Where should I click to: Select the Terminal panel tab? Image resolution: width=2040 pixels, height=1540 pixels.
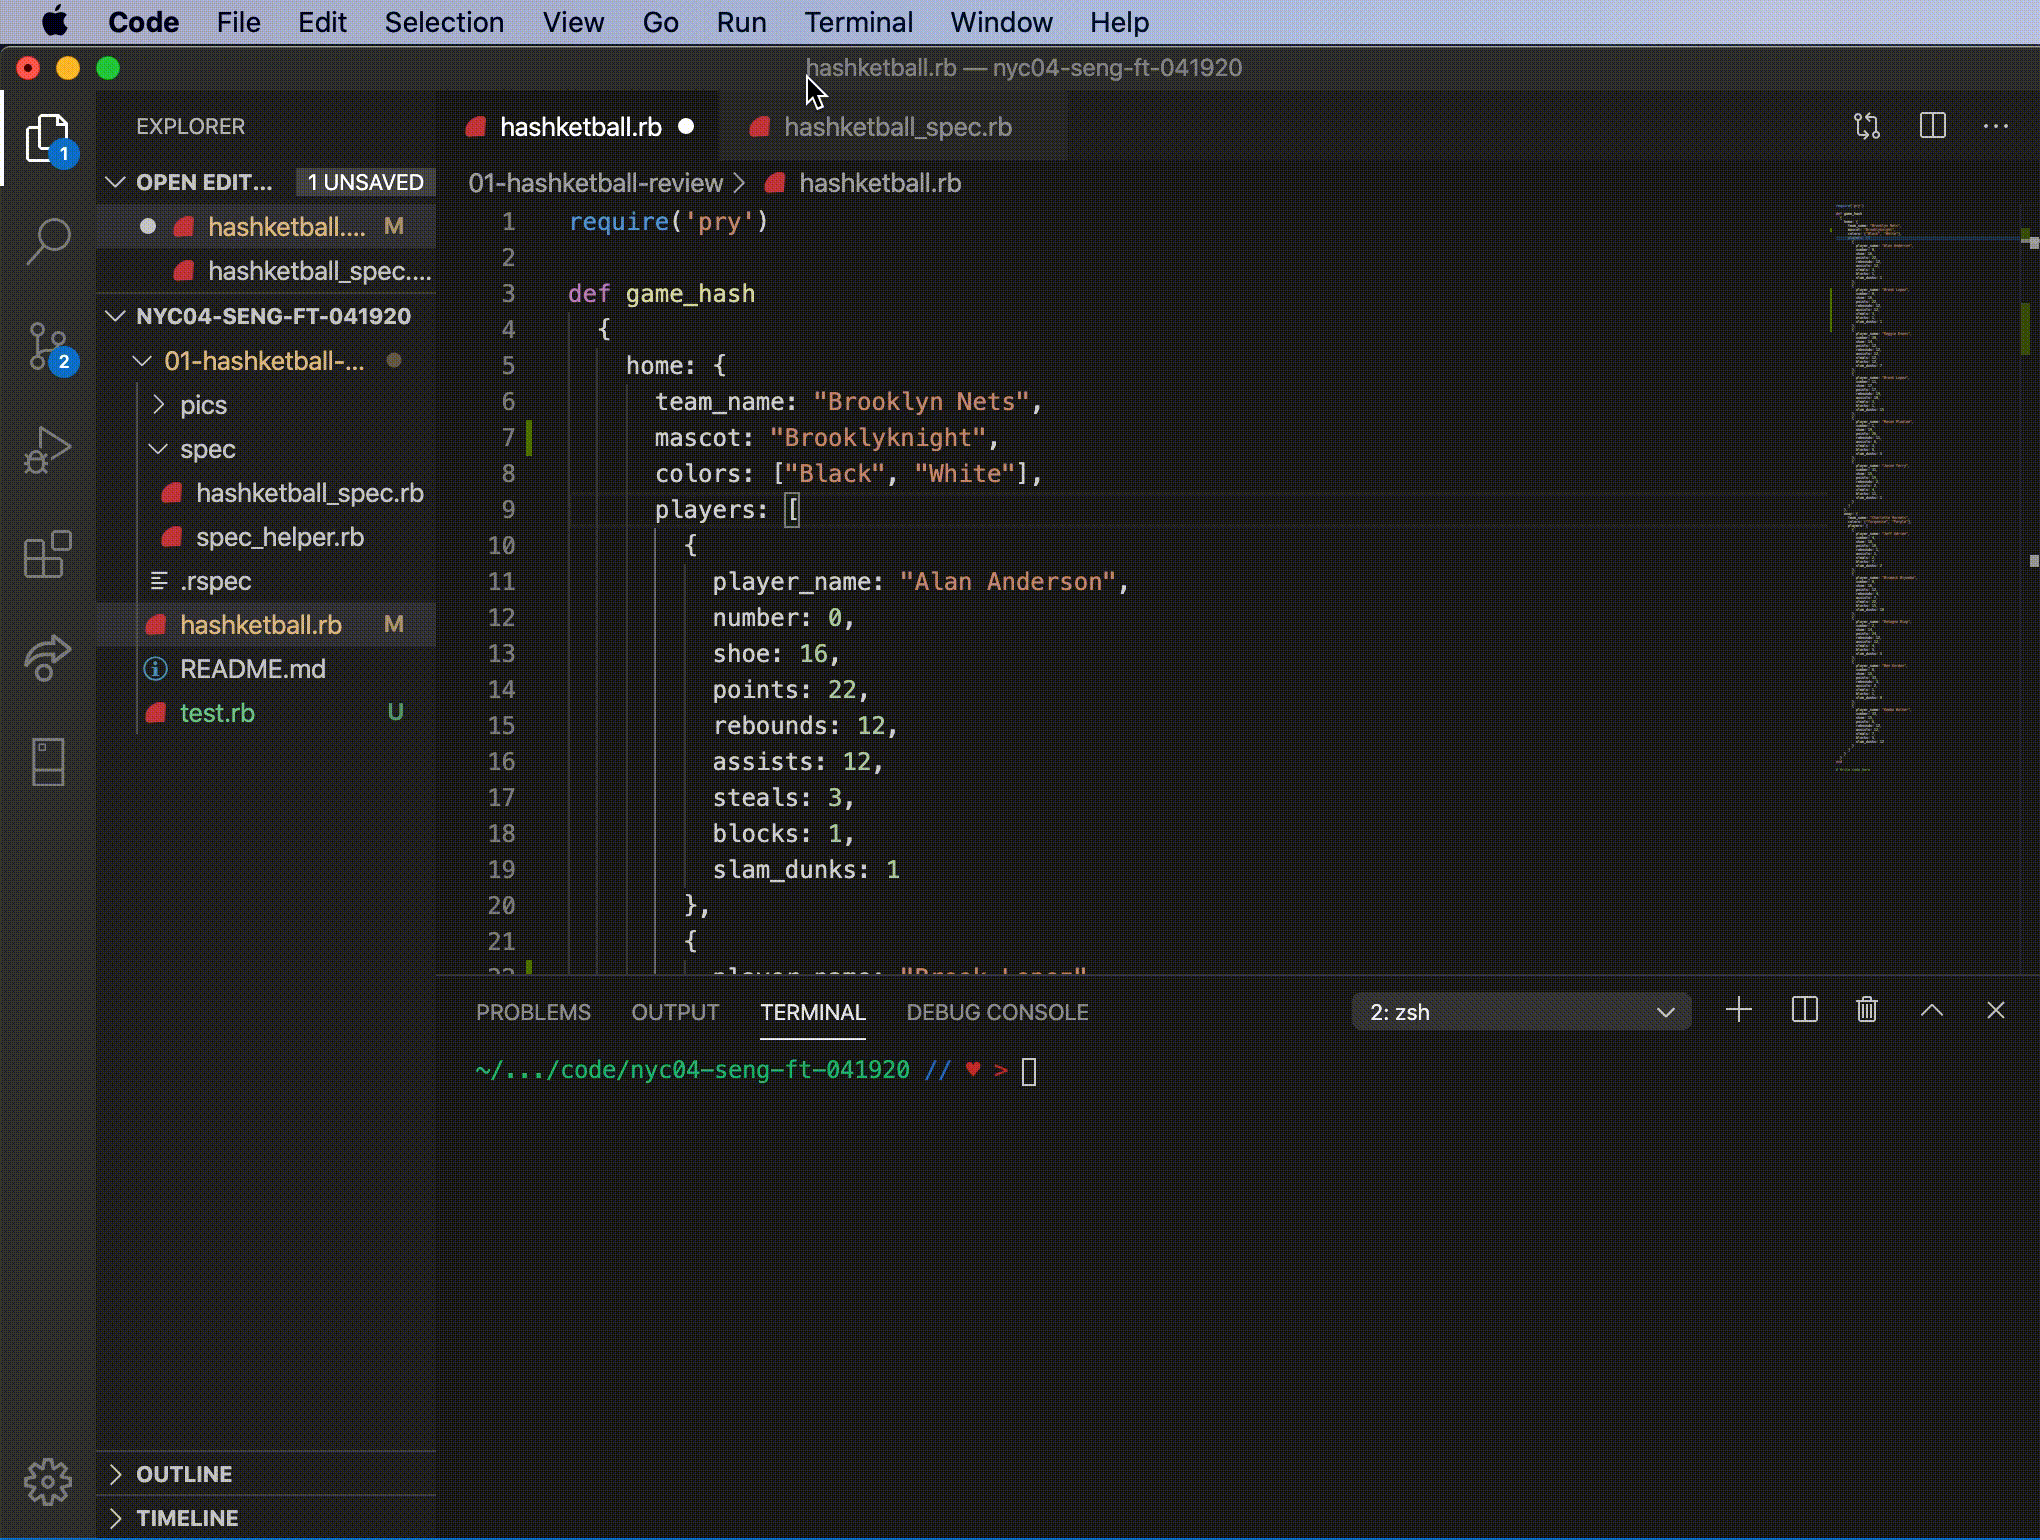813,1012
